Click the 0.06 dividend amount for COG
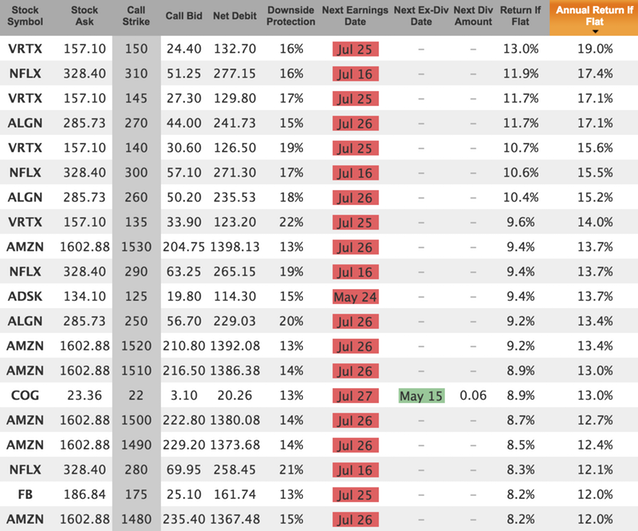 click(473, 396)
